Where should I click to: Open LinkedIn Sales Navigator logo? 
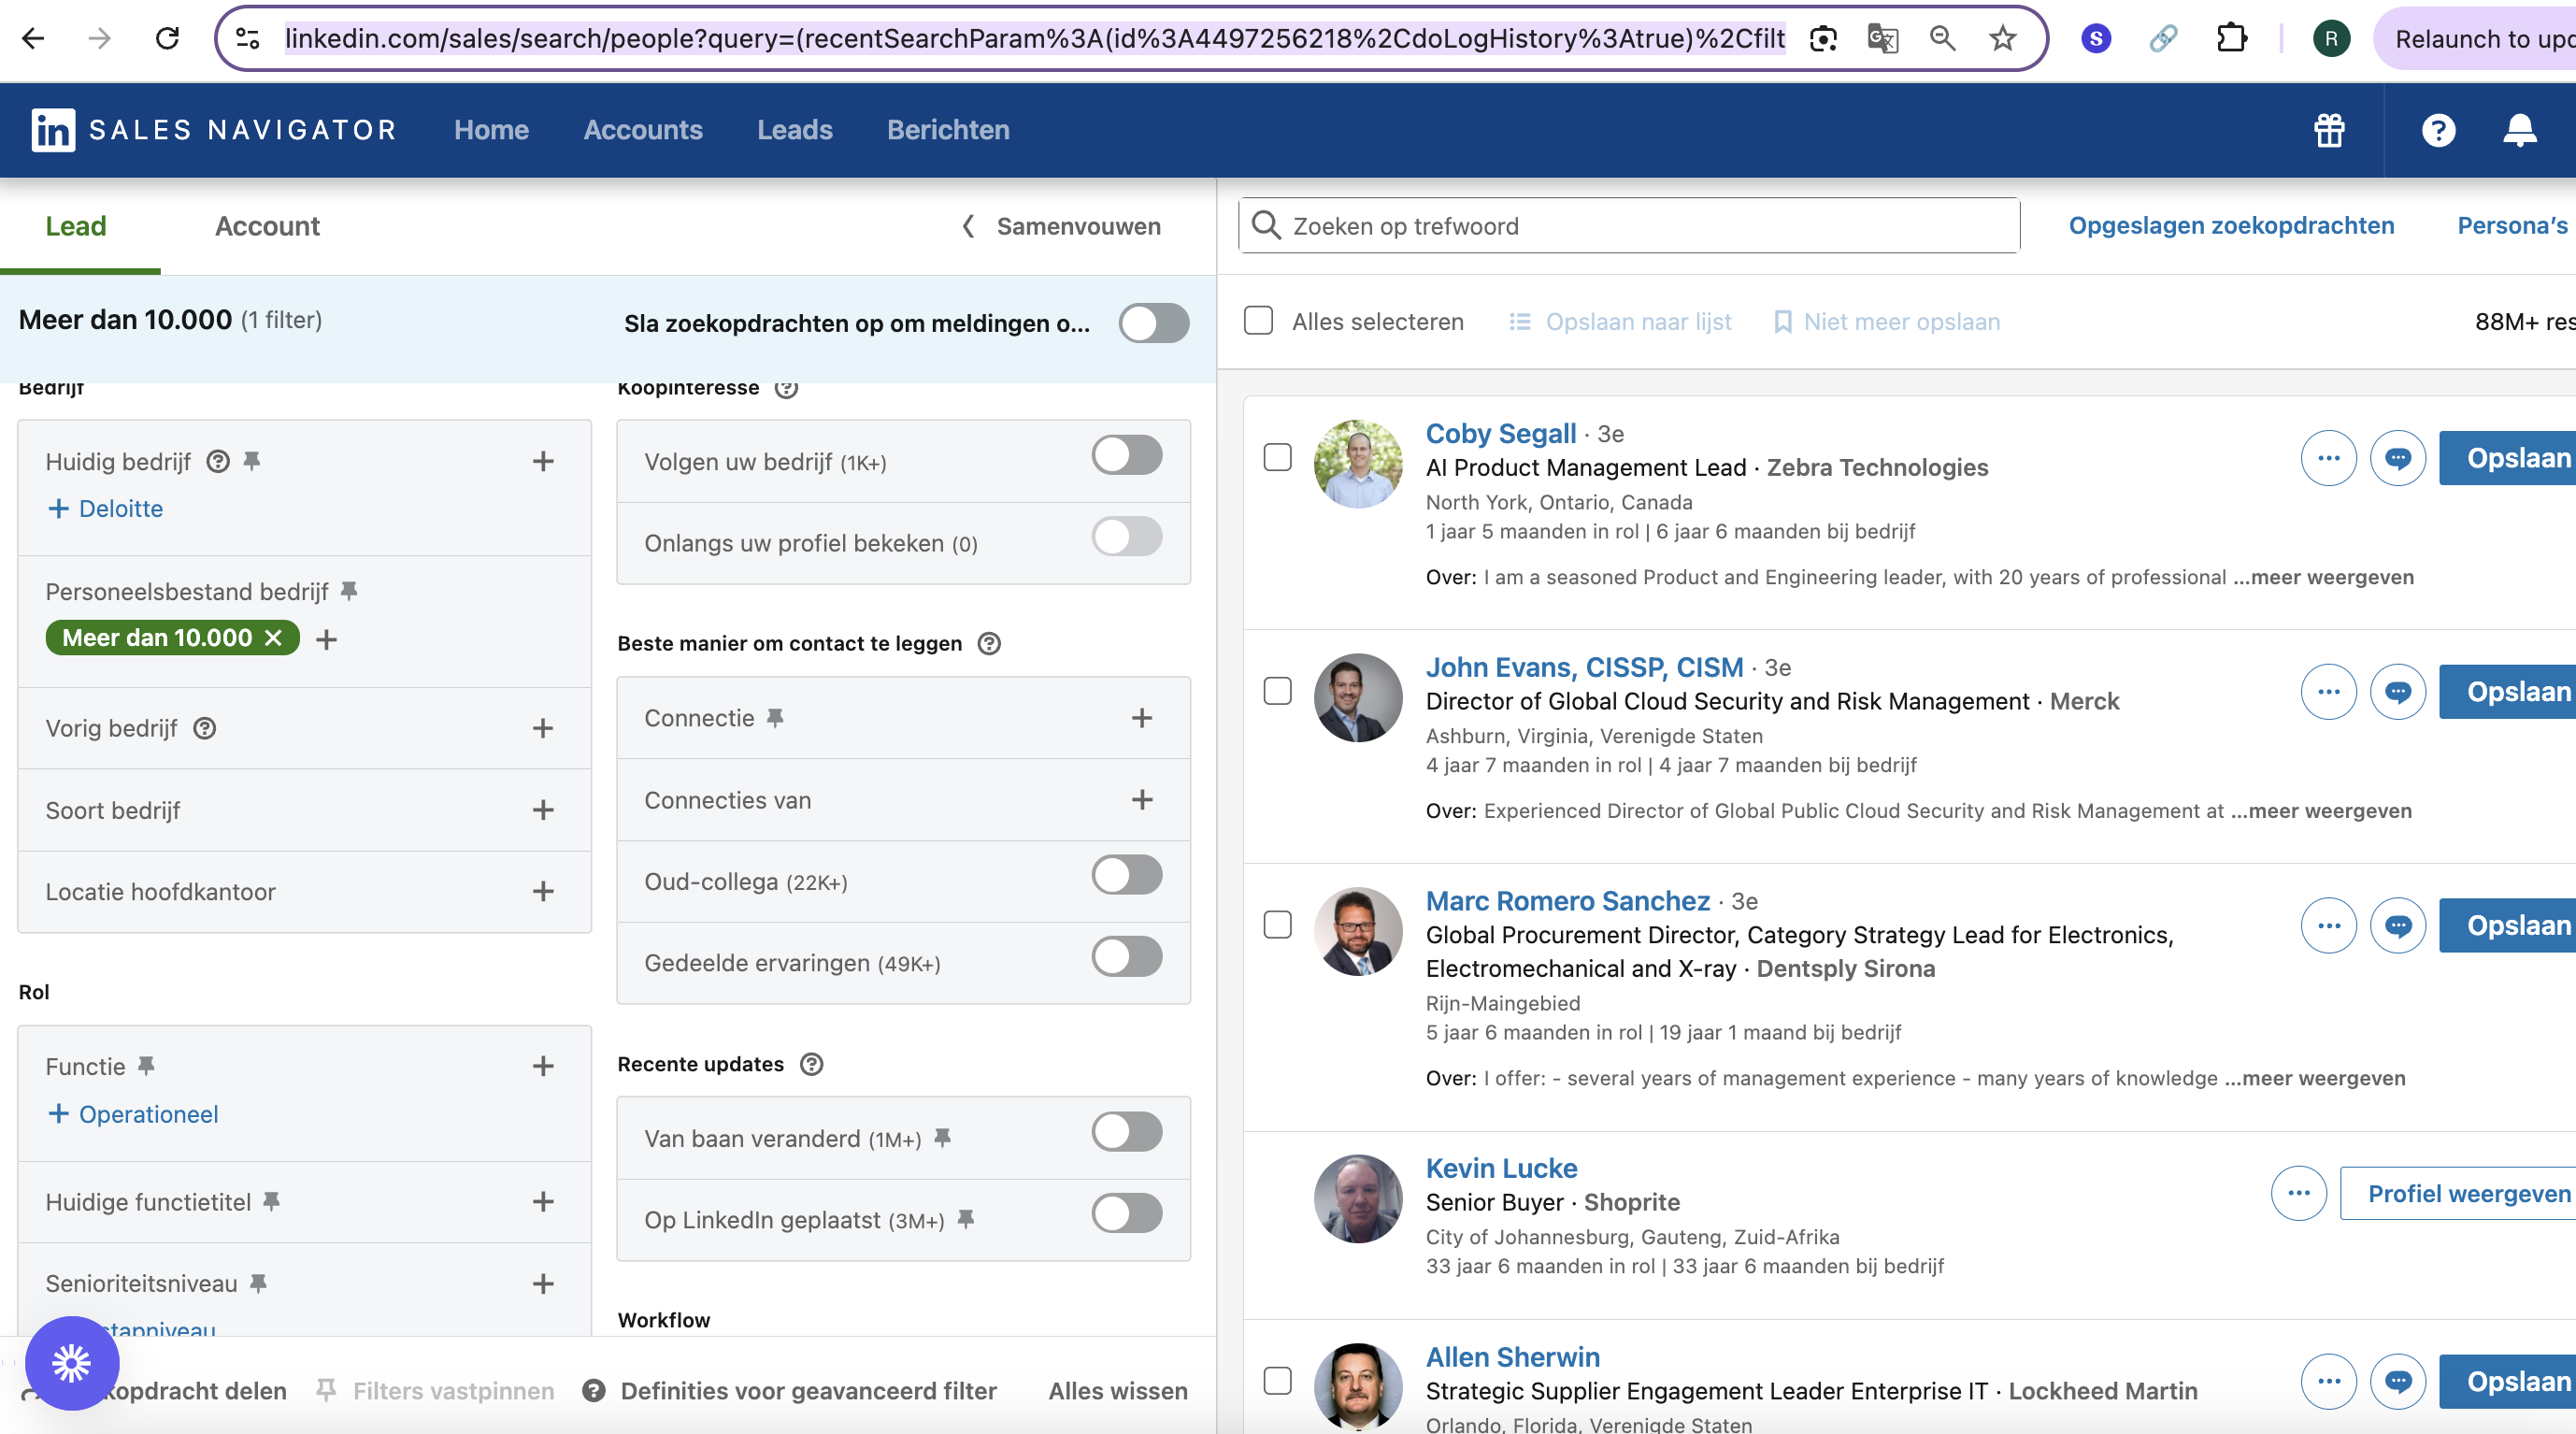[214, 130]
